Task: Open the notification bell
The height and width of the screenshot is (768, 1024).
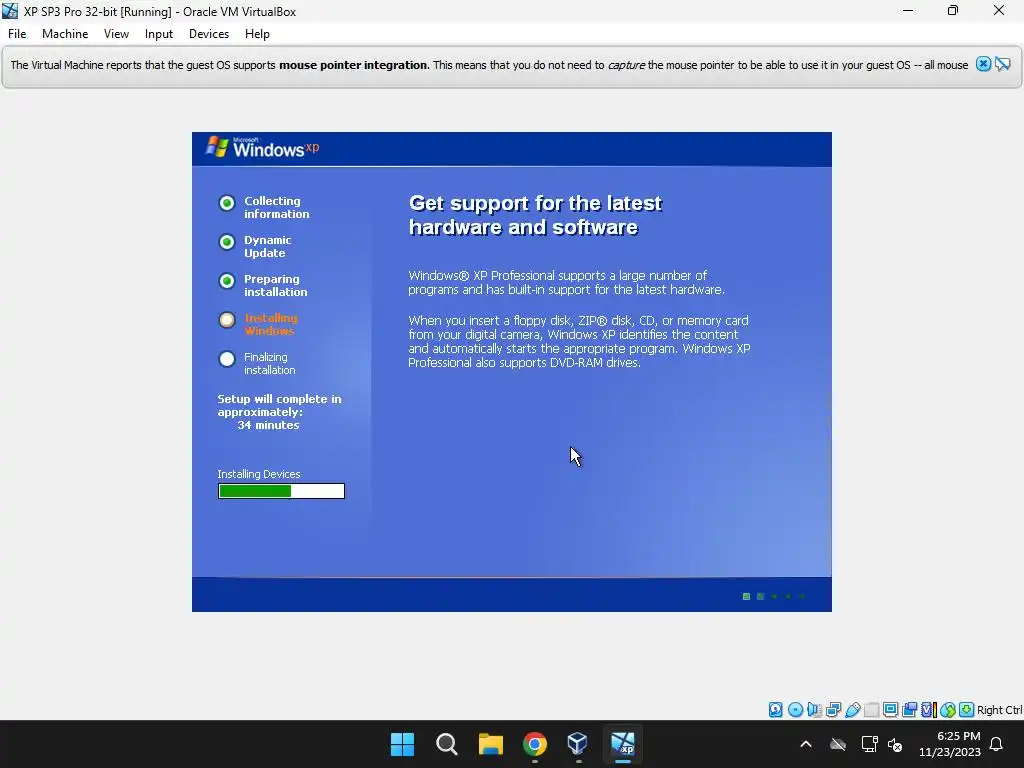Action: [997, 744]
